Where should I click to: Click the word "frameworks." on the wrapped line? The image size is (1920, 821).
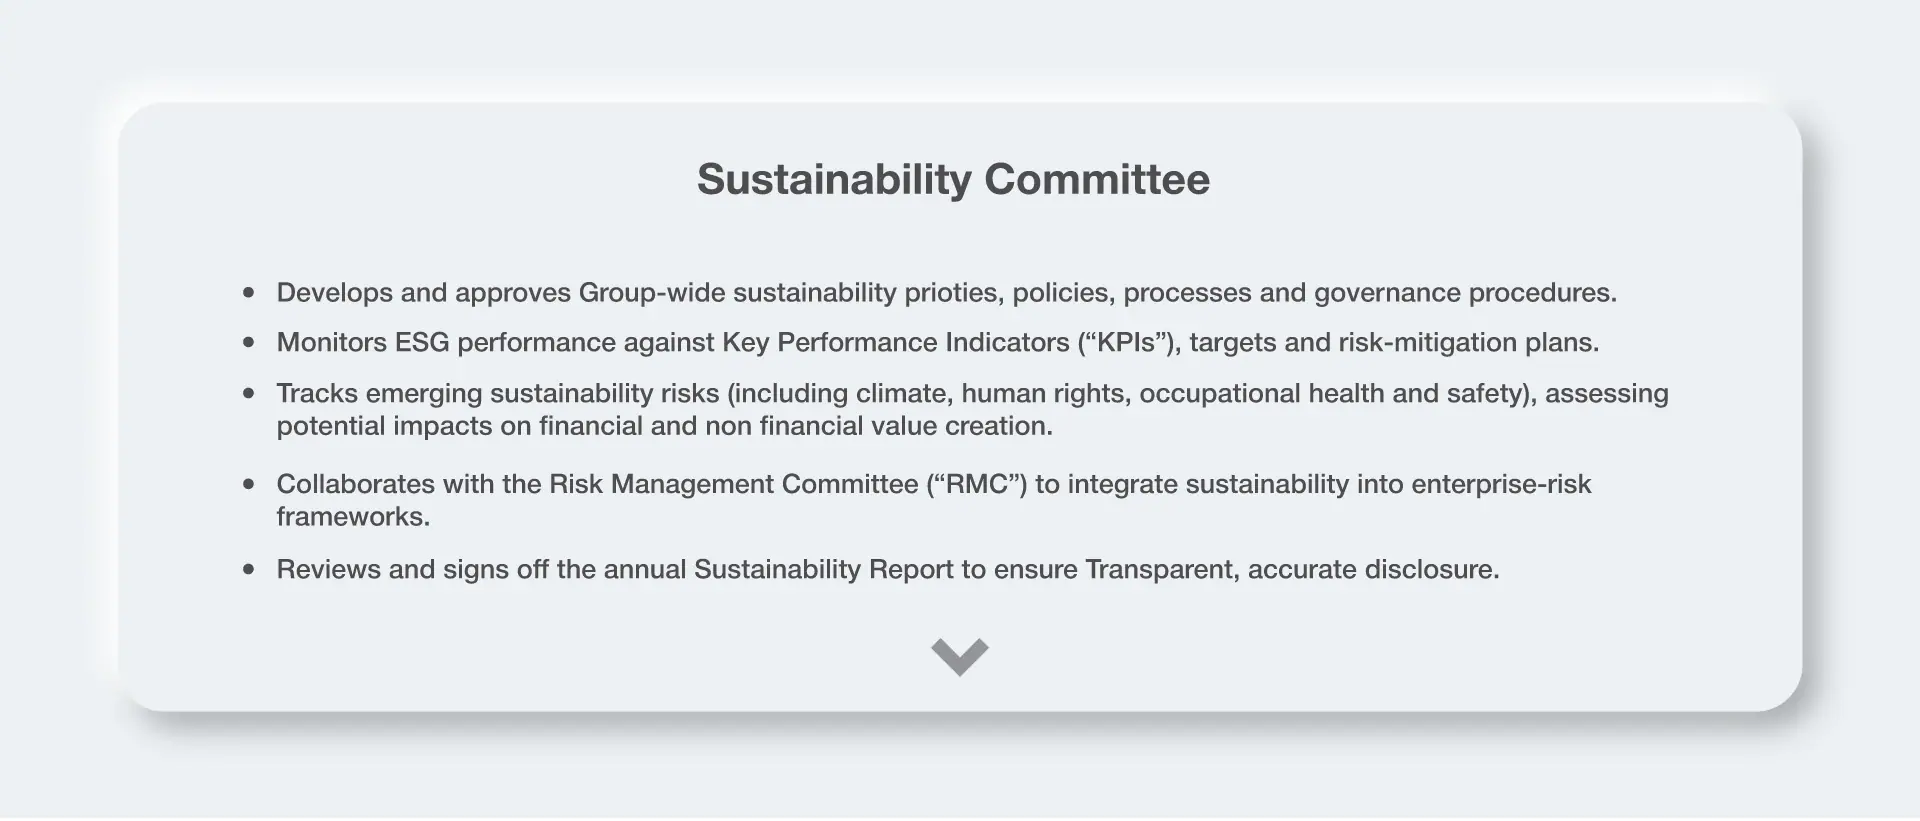[x=353, y=517]
